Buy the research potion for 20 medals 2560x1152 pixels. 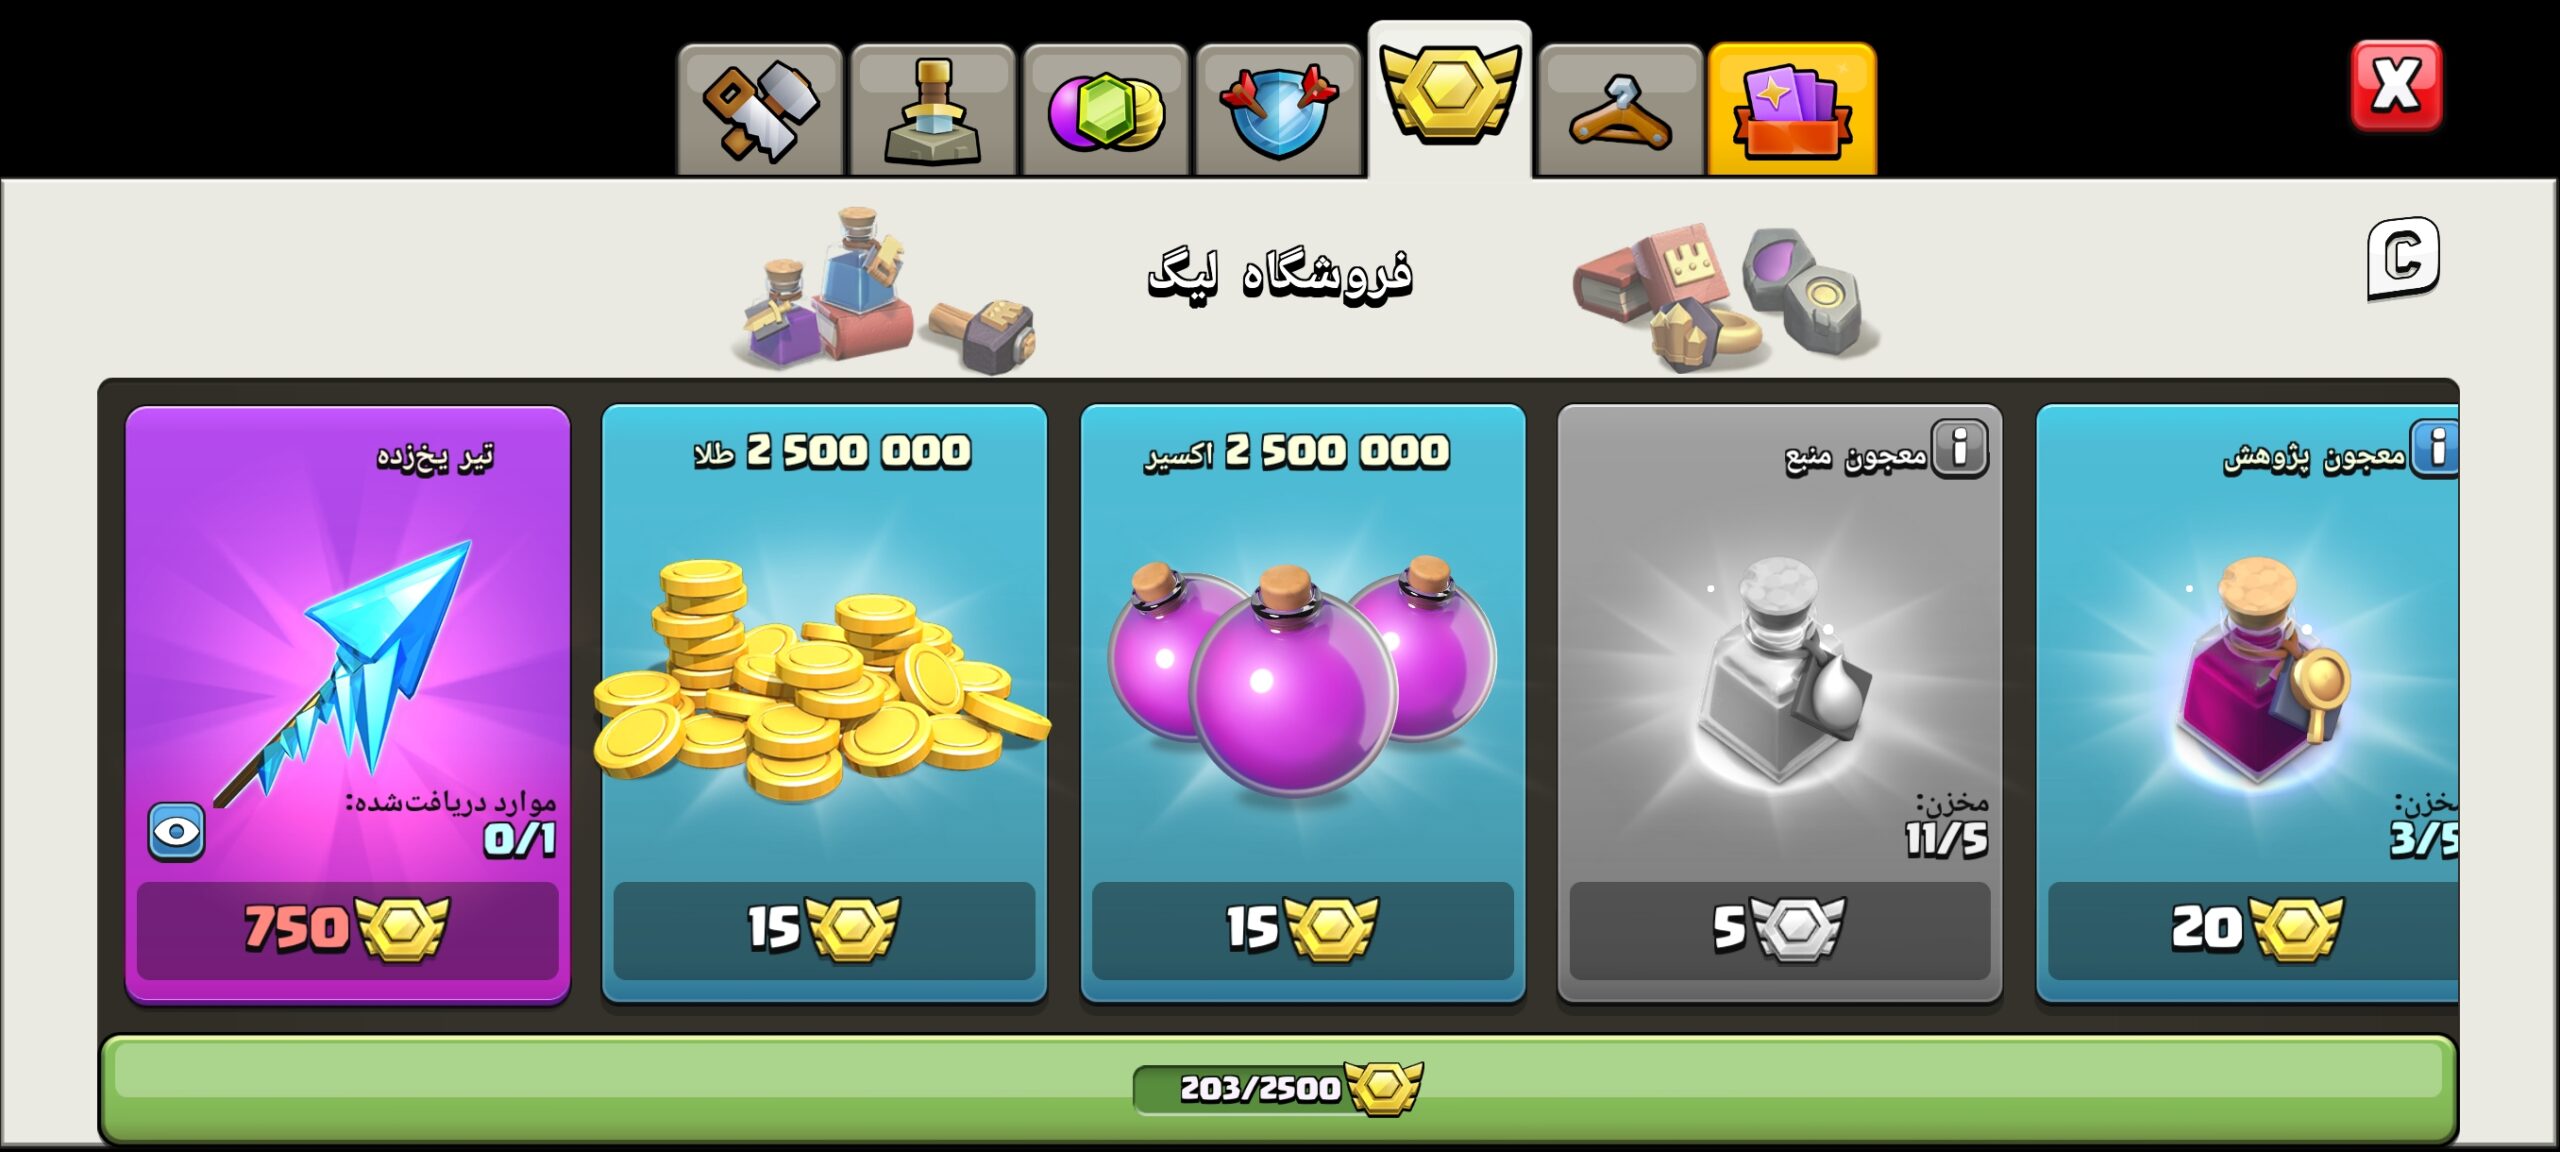tap(2253, 929)
